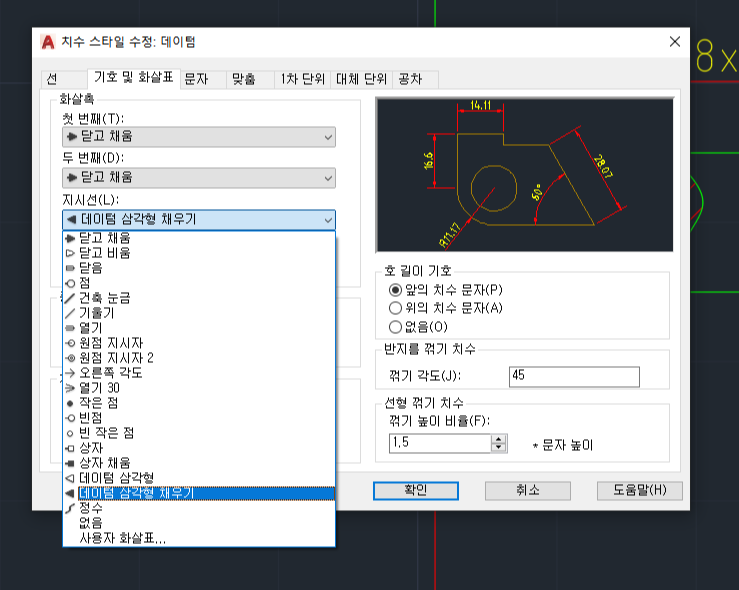The image size is (739, 590).
Task: Select 없음(O) arc length radio button
Action: (x=395, y=327)
